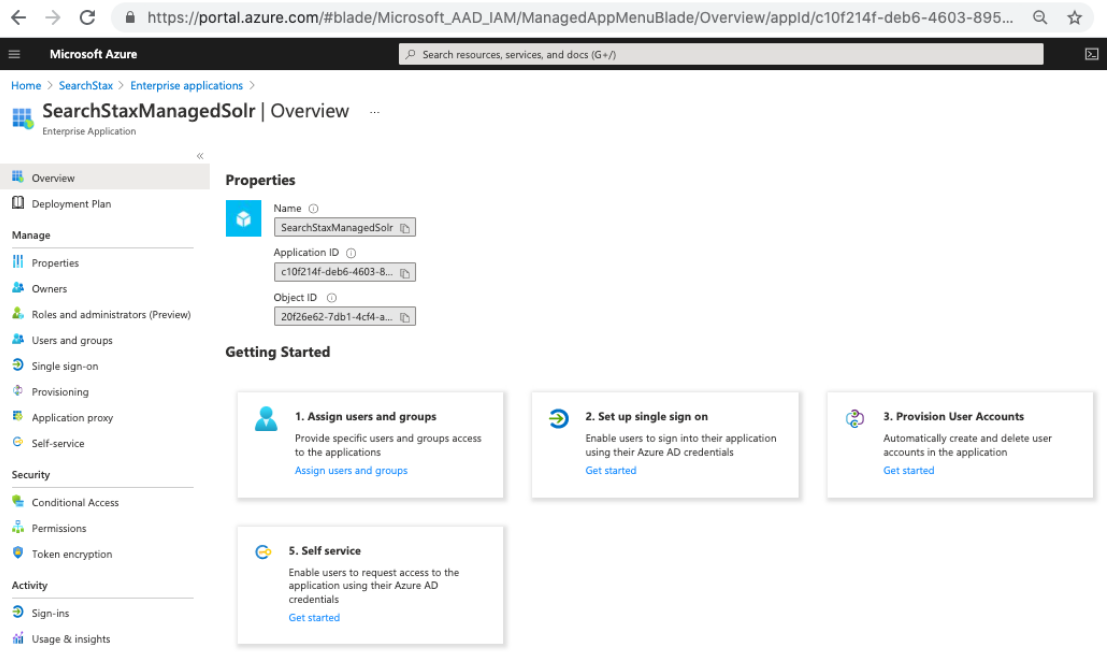Click the Assign users and groups link
The image size is (1107, 654).
pyautogui.click(x=351, y=470)
